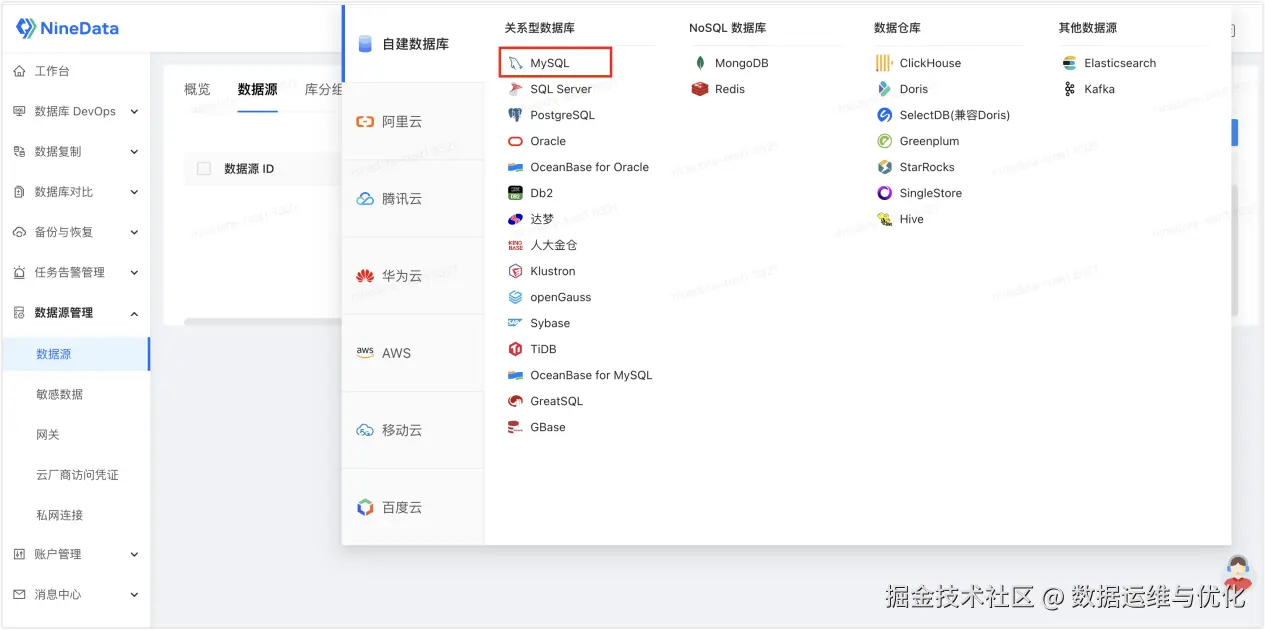Tick the 数据源 ID header checkbox
The width and height of the screenshot is (1265, 630).
[204, 169]
